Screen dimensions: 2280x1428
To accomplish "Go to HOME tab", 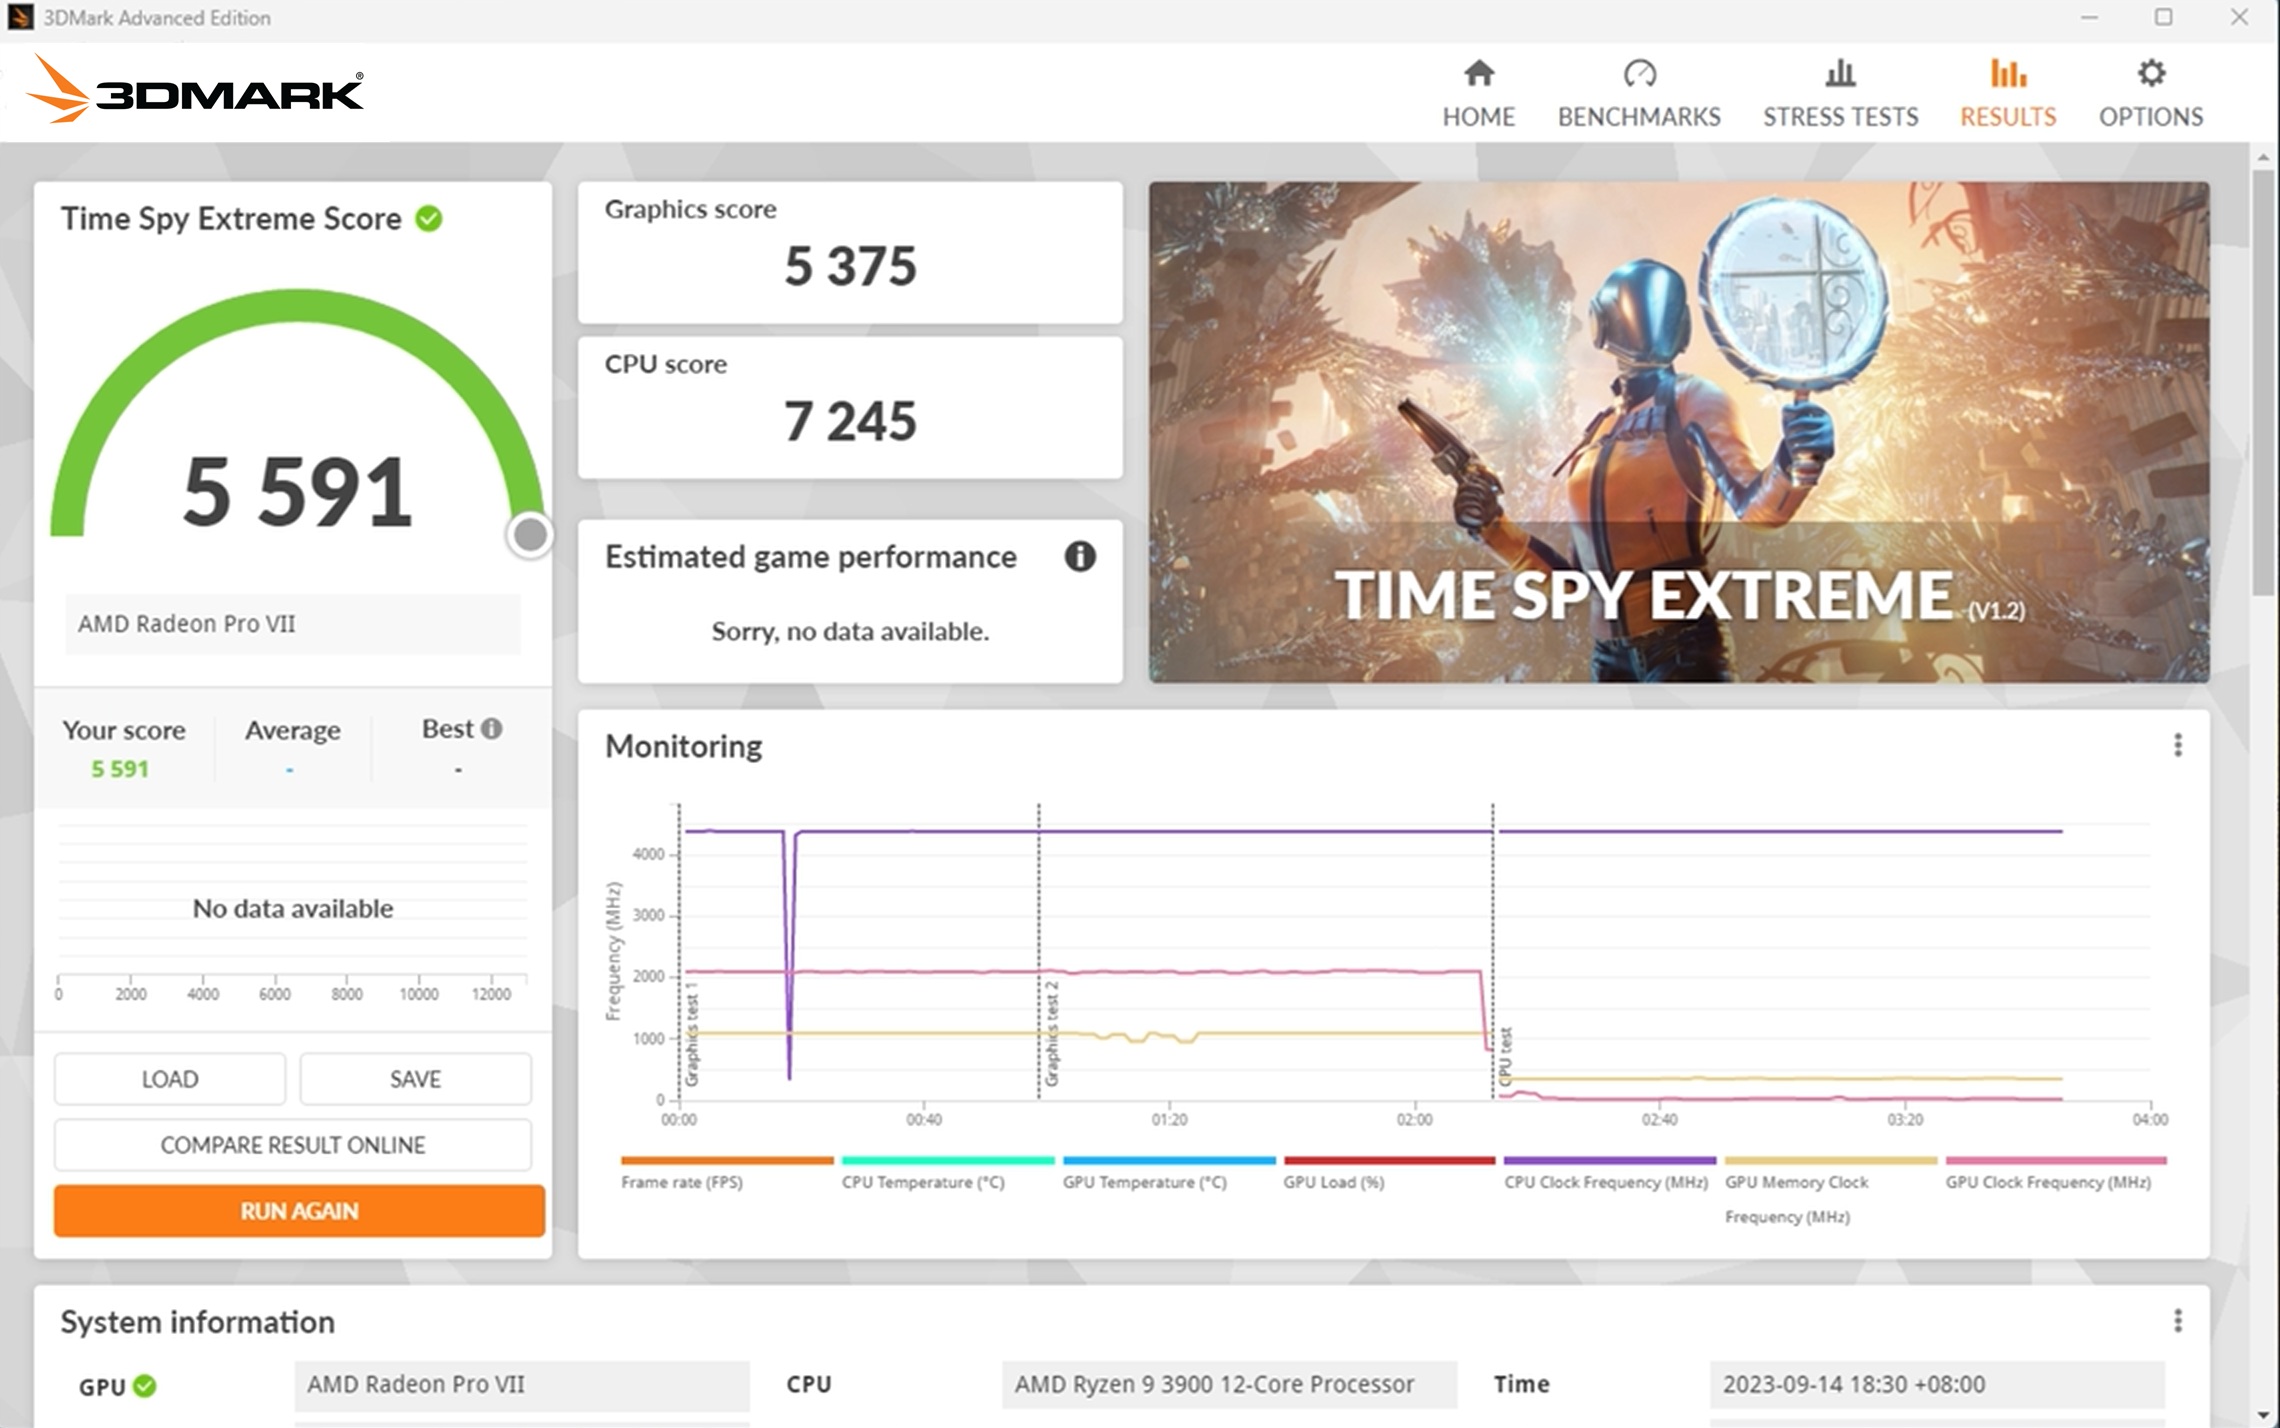I will point(1479,94).
